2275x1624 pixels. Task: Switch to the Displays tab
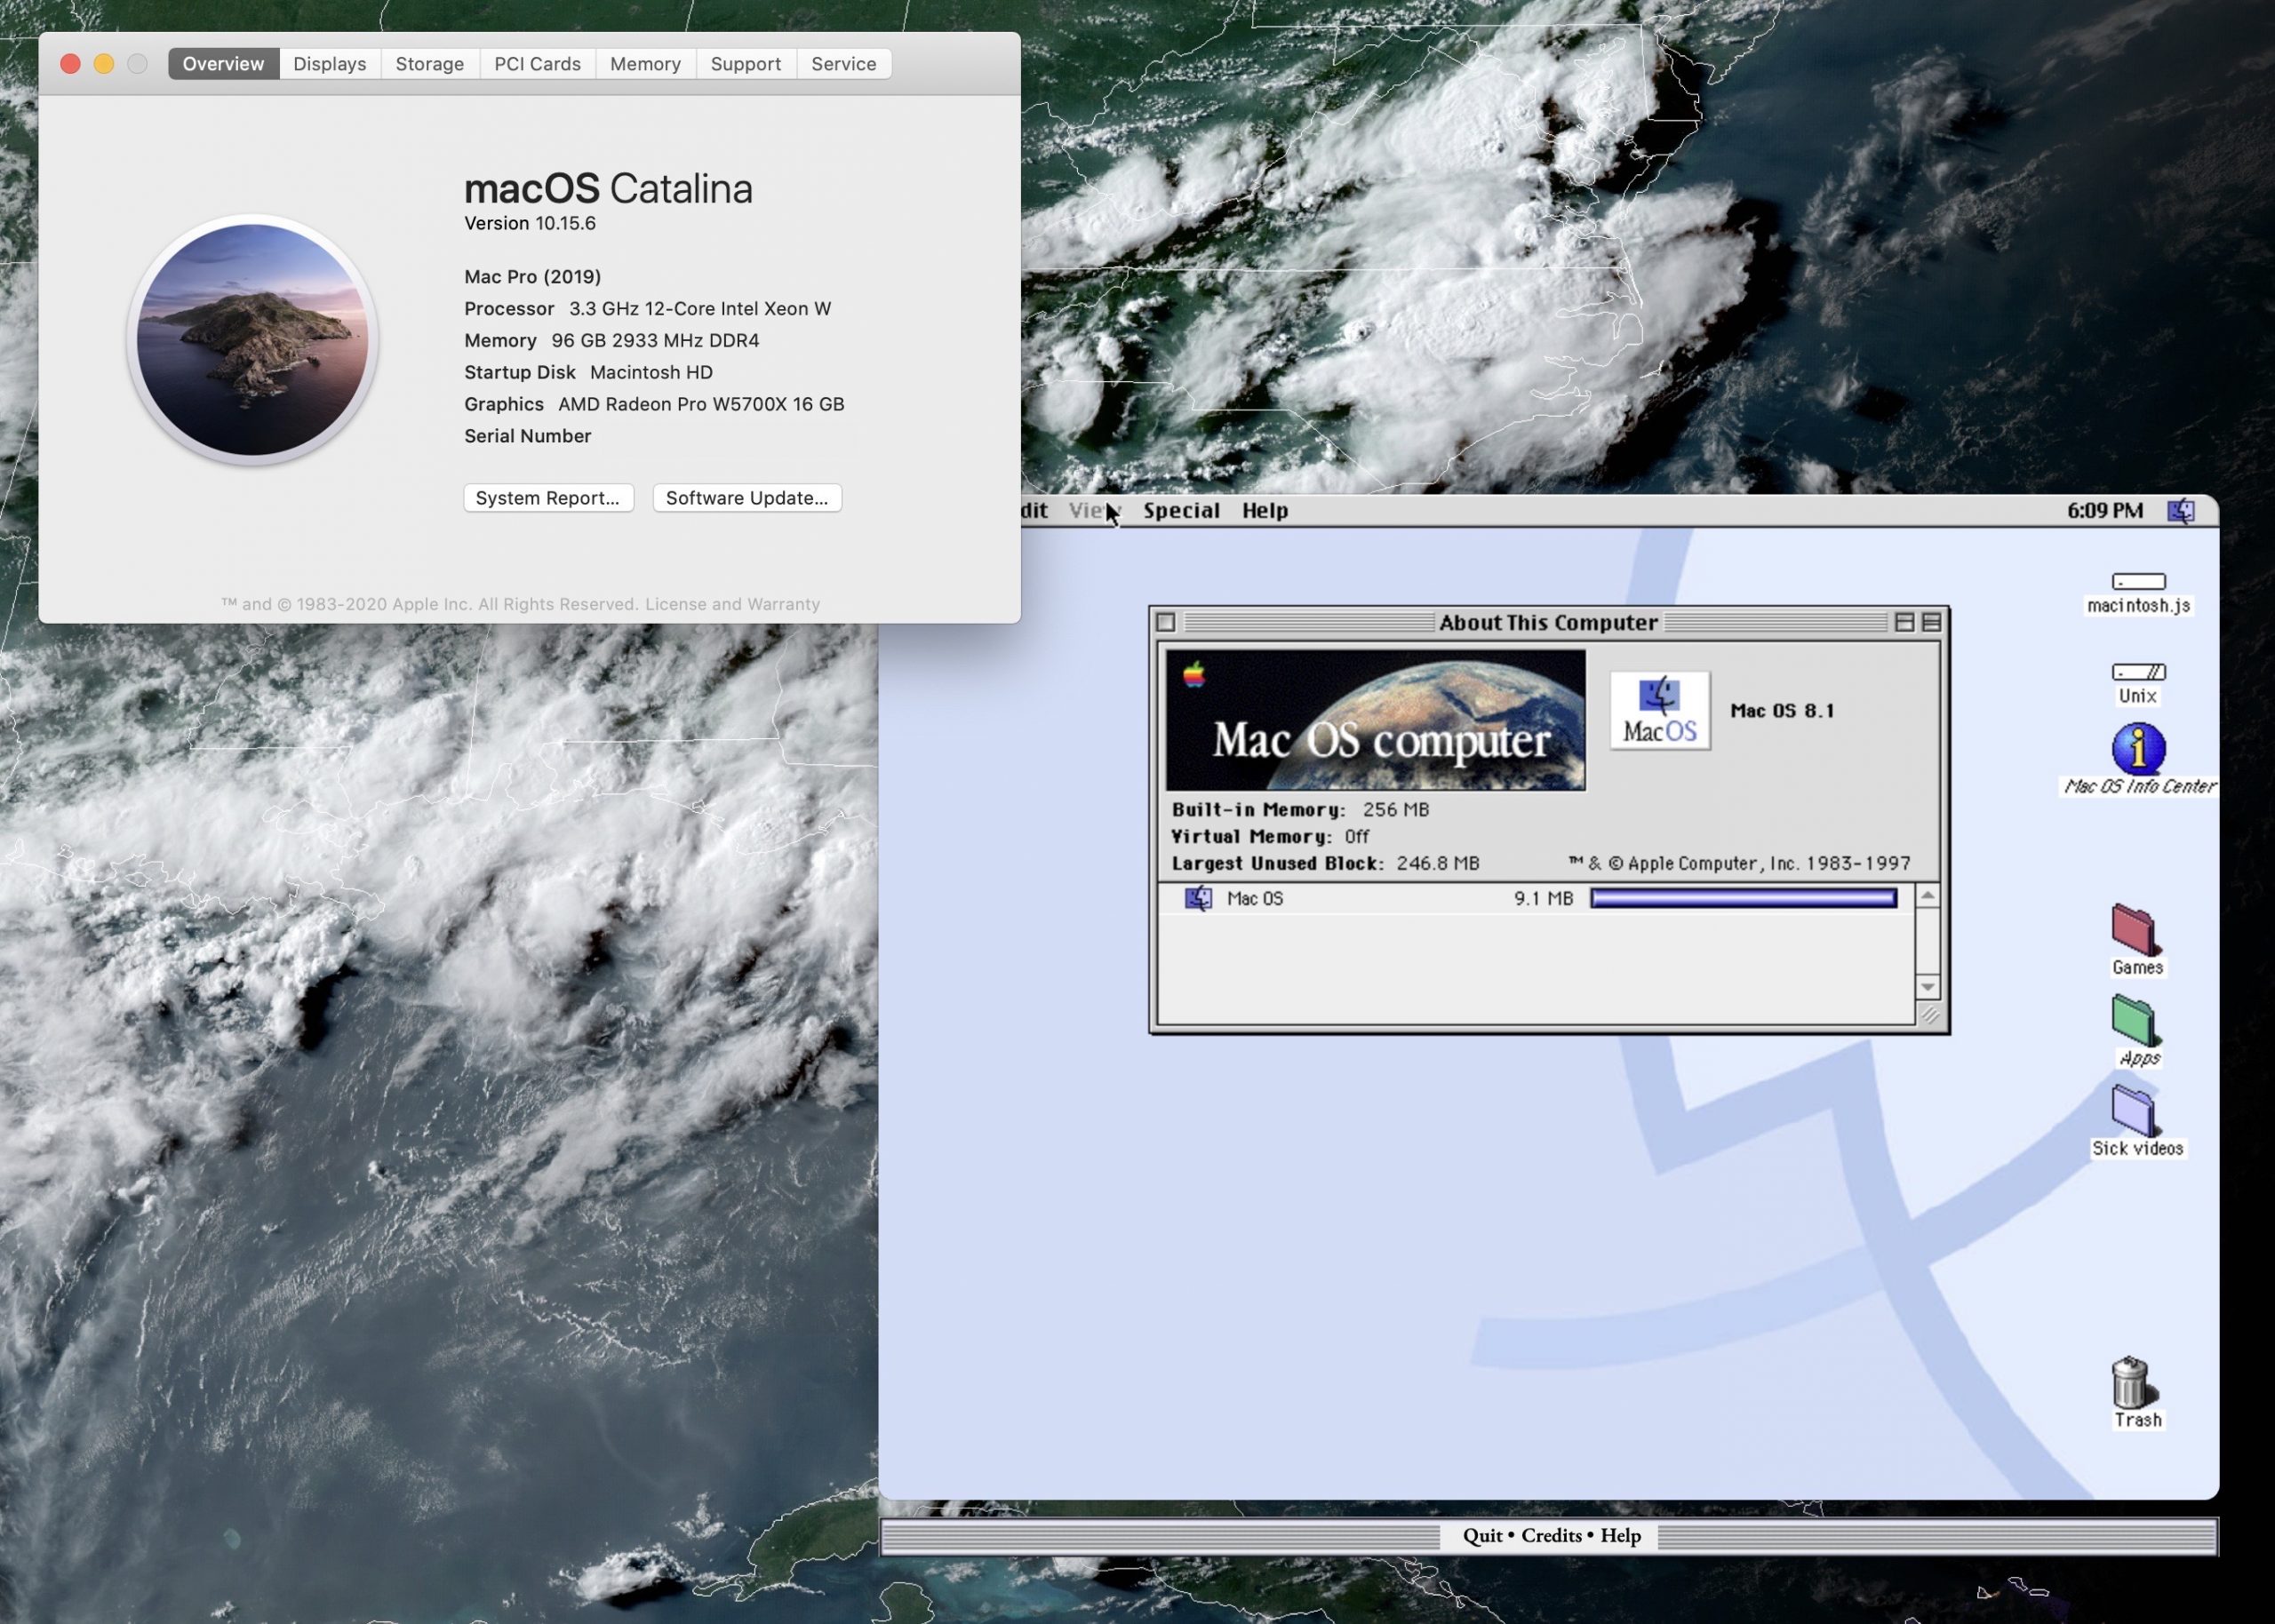[330, 64]
